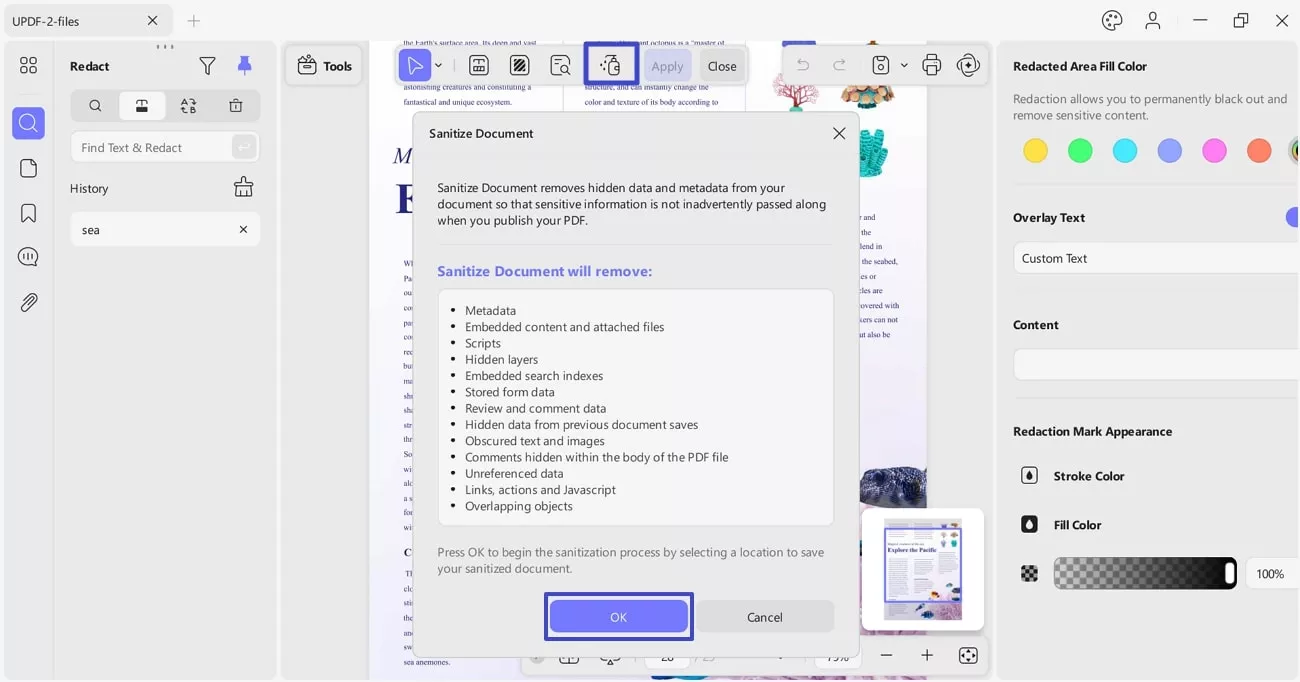The image size is (1300, 682).
Task: Open the Tools menu
Action: pos(324,64)
